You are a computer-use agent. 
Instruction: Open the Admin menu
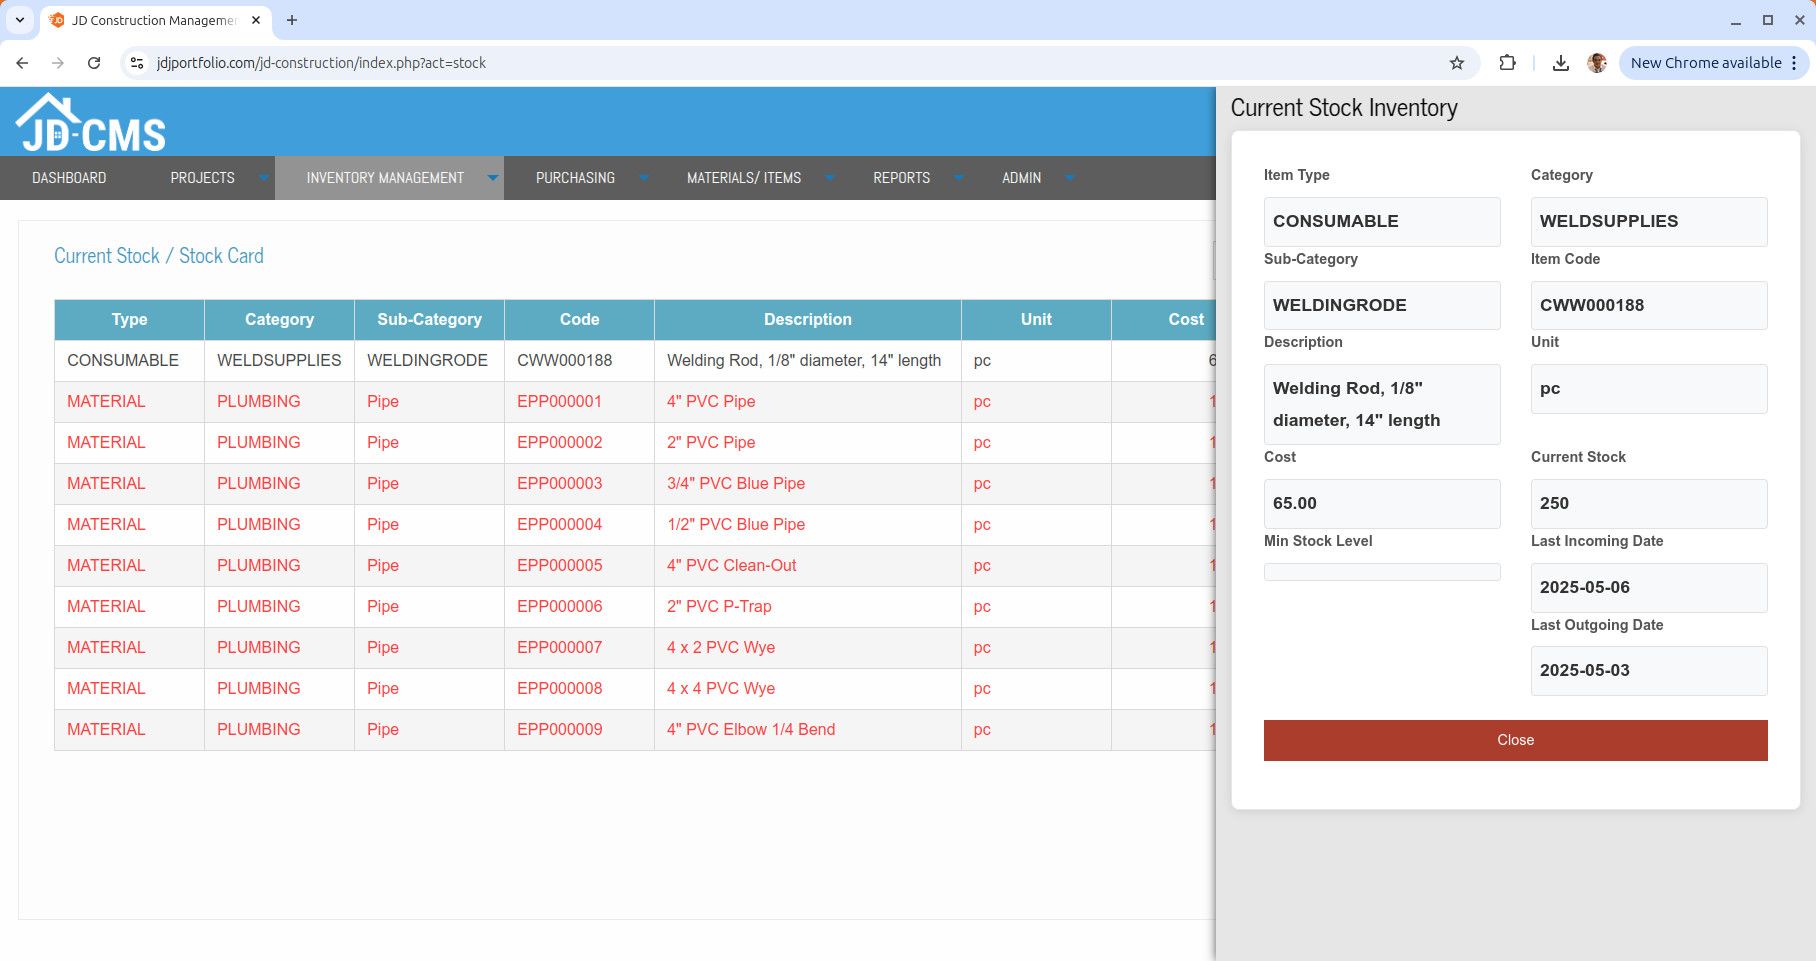[x=1021, y=178]
